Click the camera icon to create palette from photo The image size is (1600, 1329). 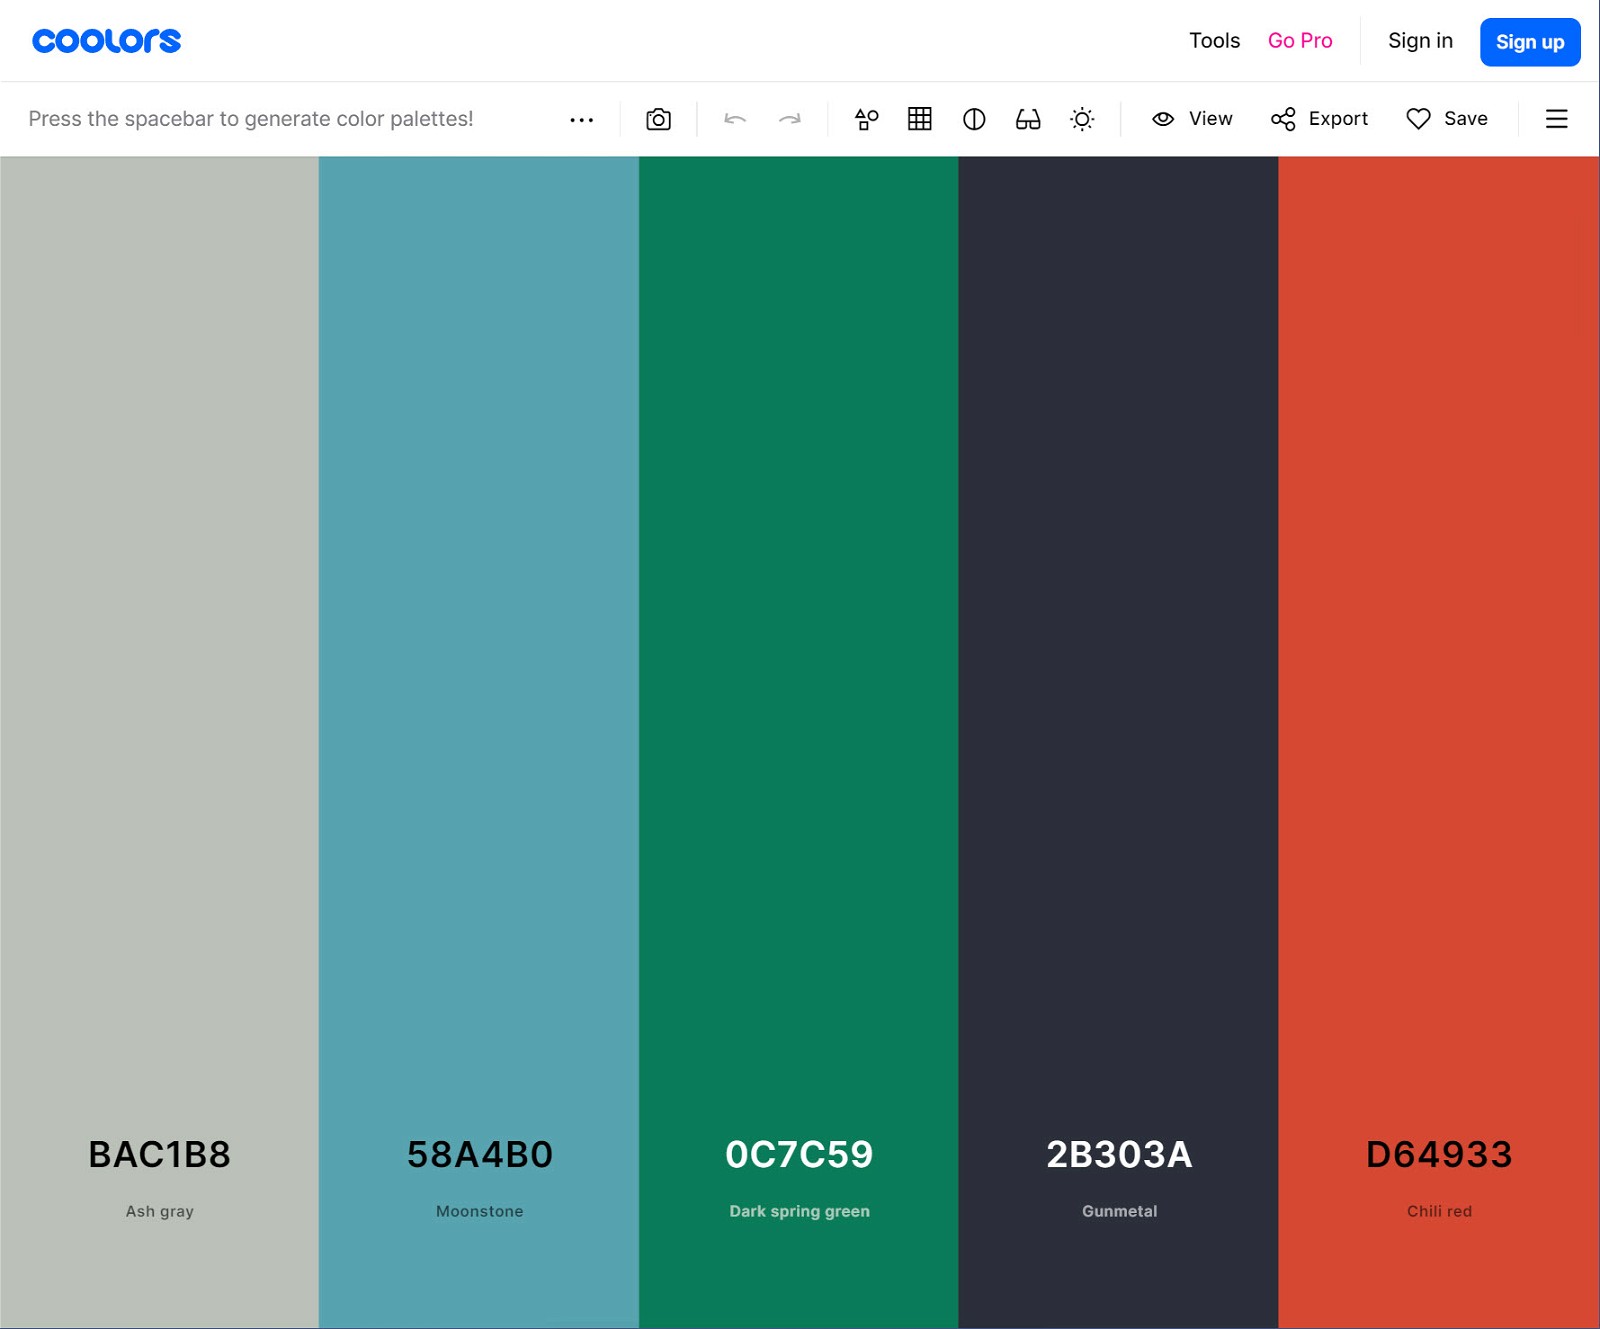point(658,119)
